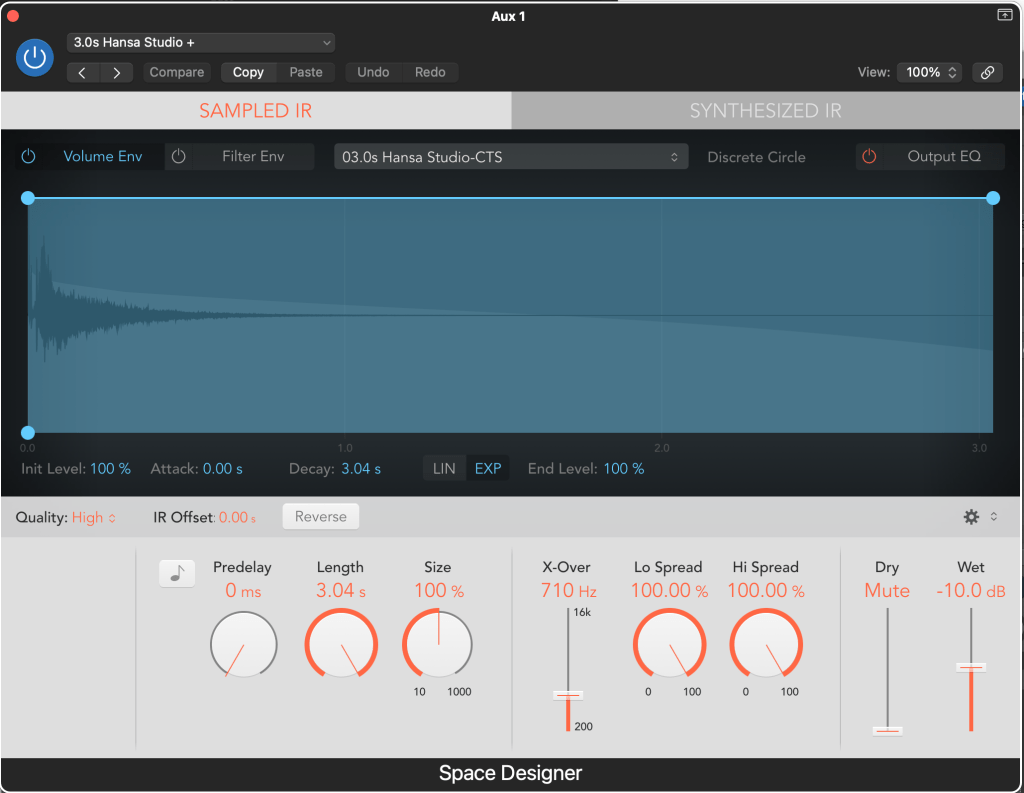This screenshot has height=793, width=1024.
Task: Open the View 100% size dropdown
Action: coord(931,72)
